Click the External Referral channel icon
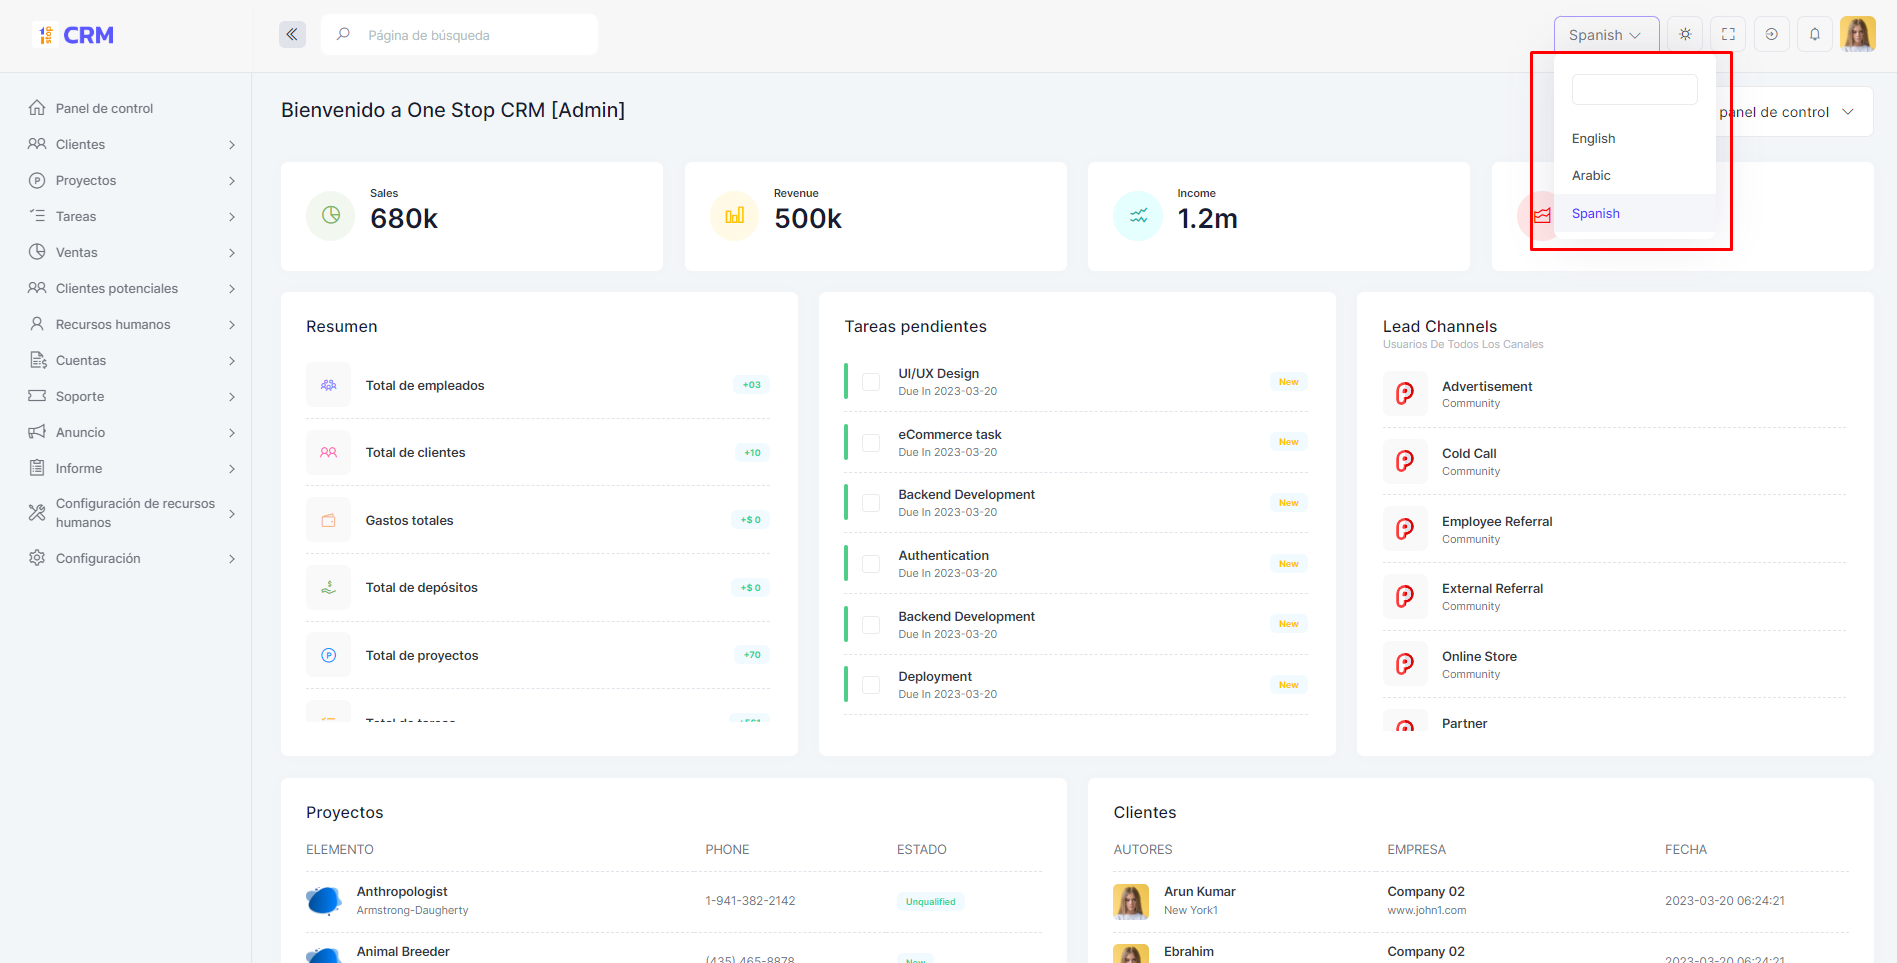The image size is (1897, 963). click(x=1405, y=596)
